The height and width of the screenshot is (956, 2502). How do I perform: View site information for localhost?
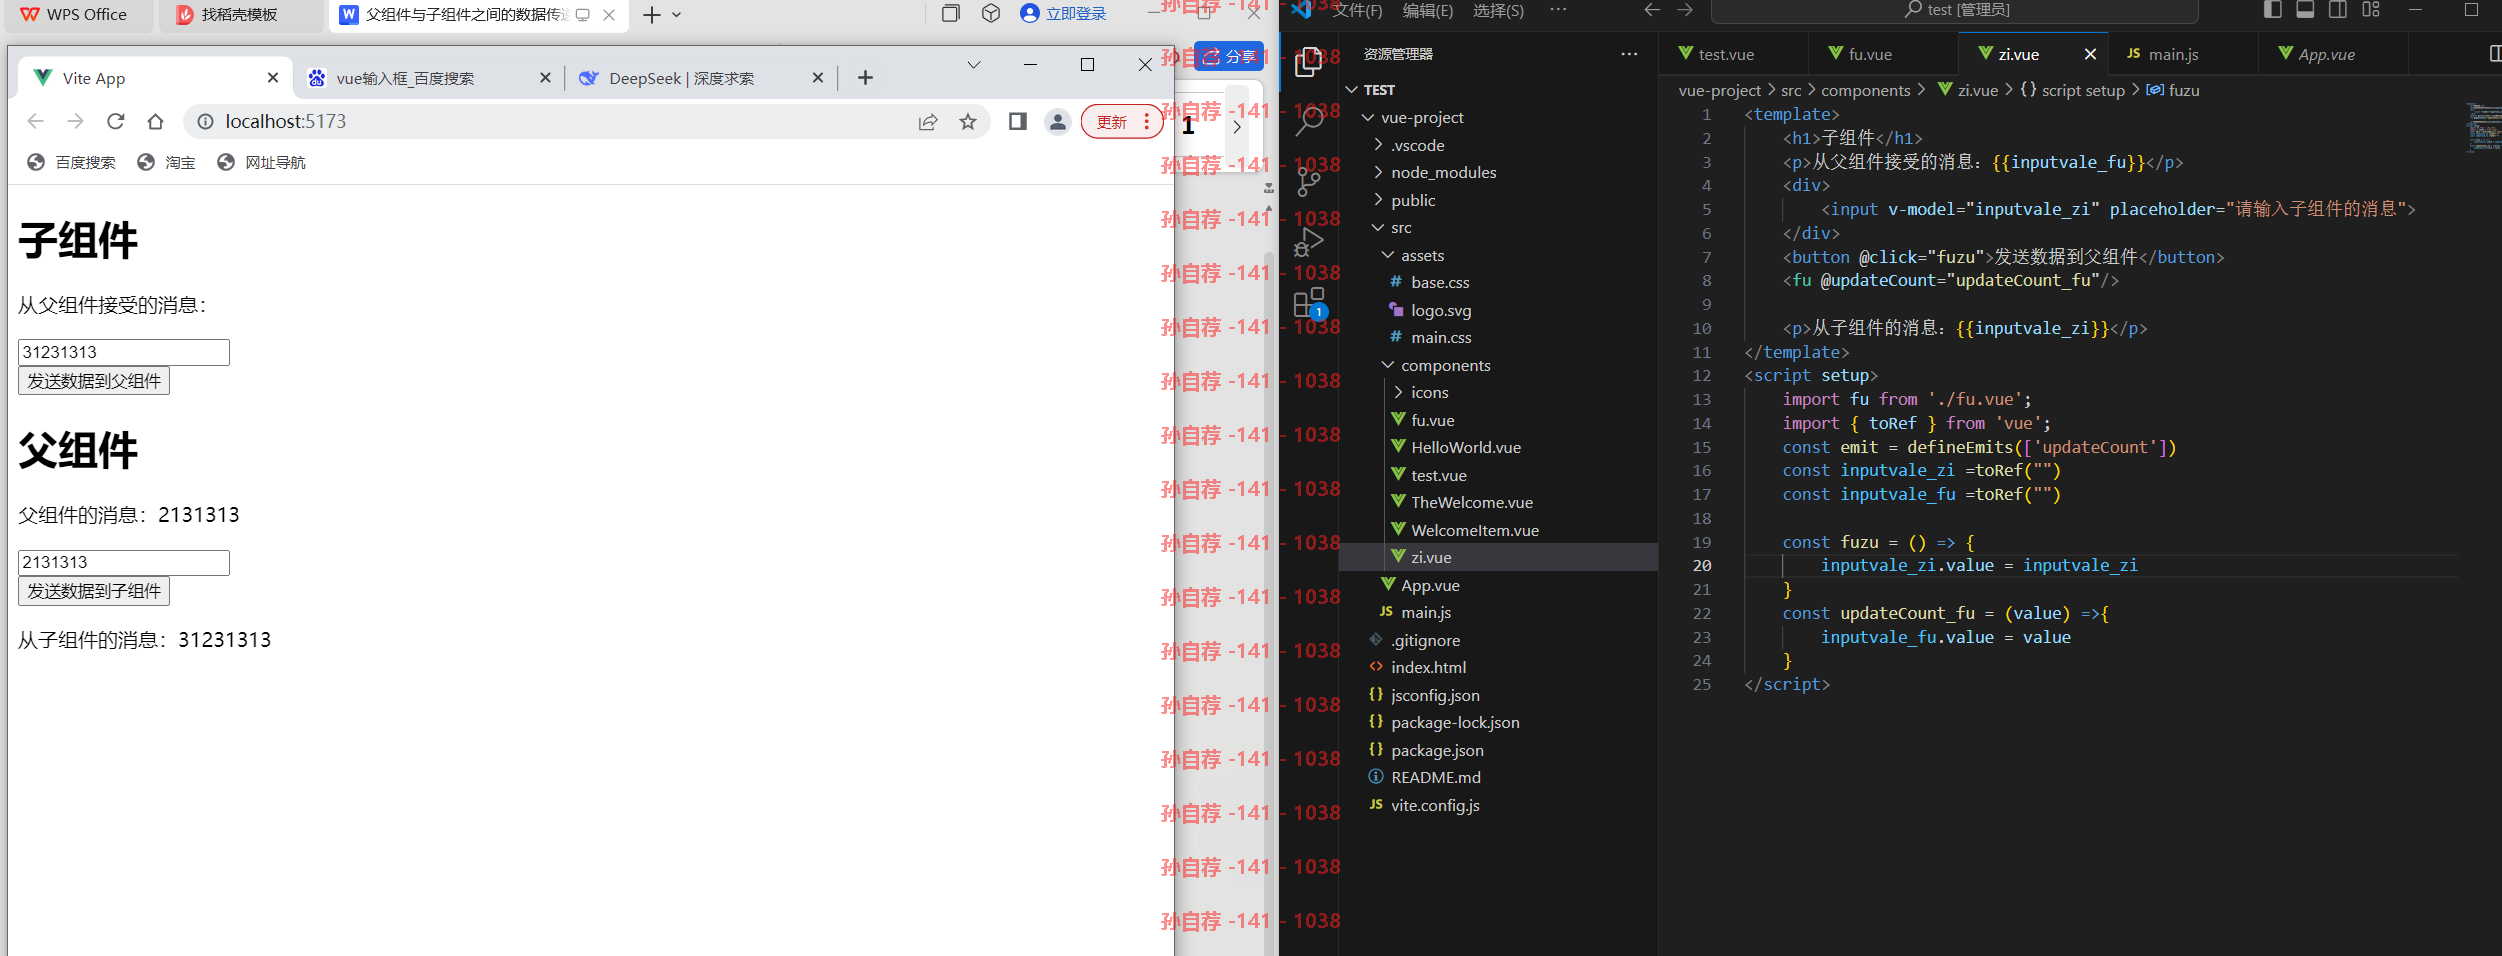(205, 121)
